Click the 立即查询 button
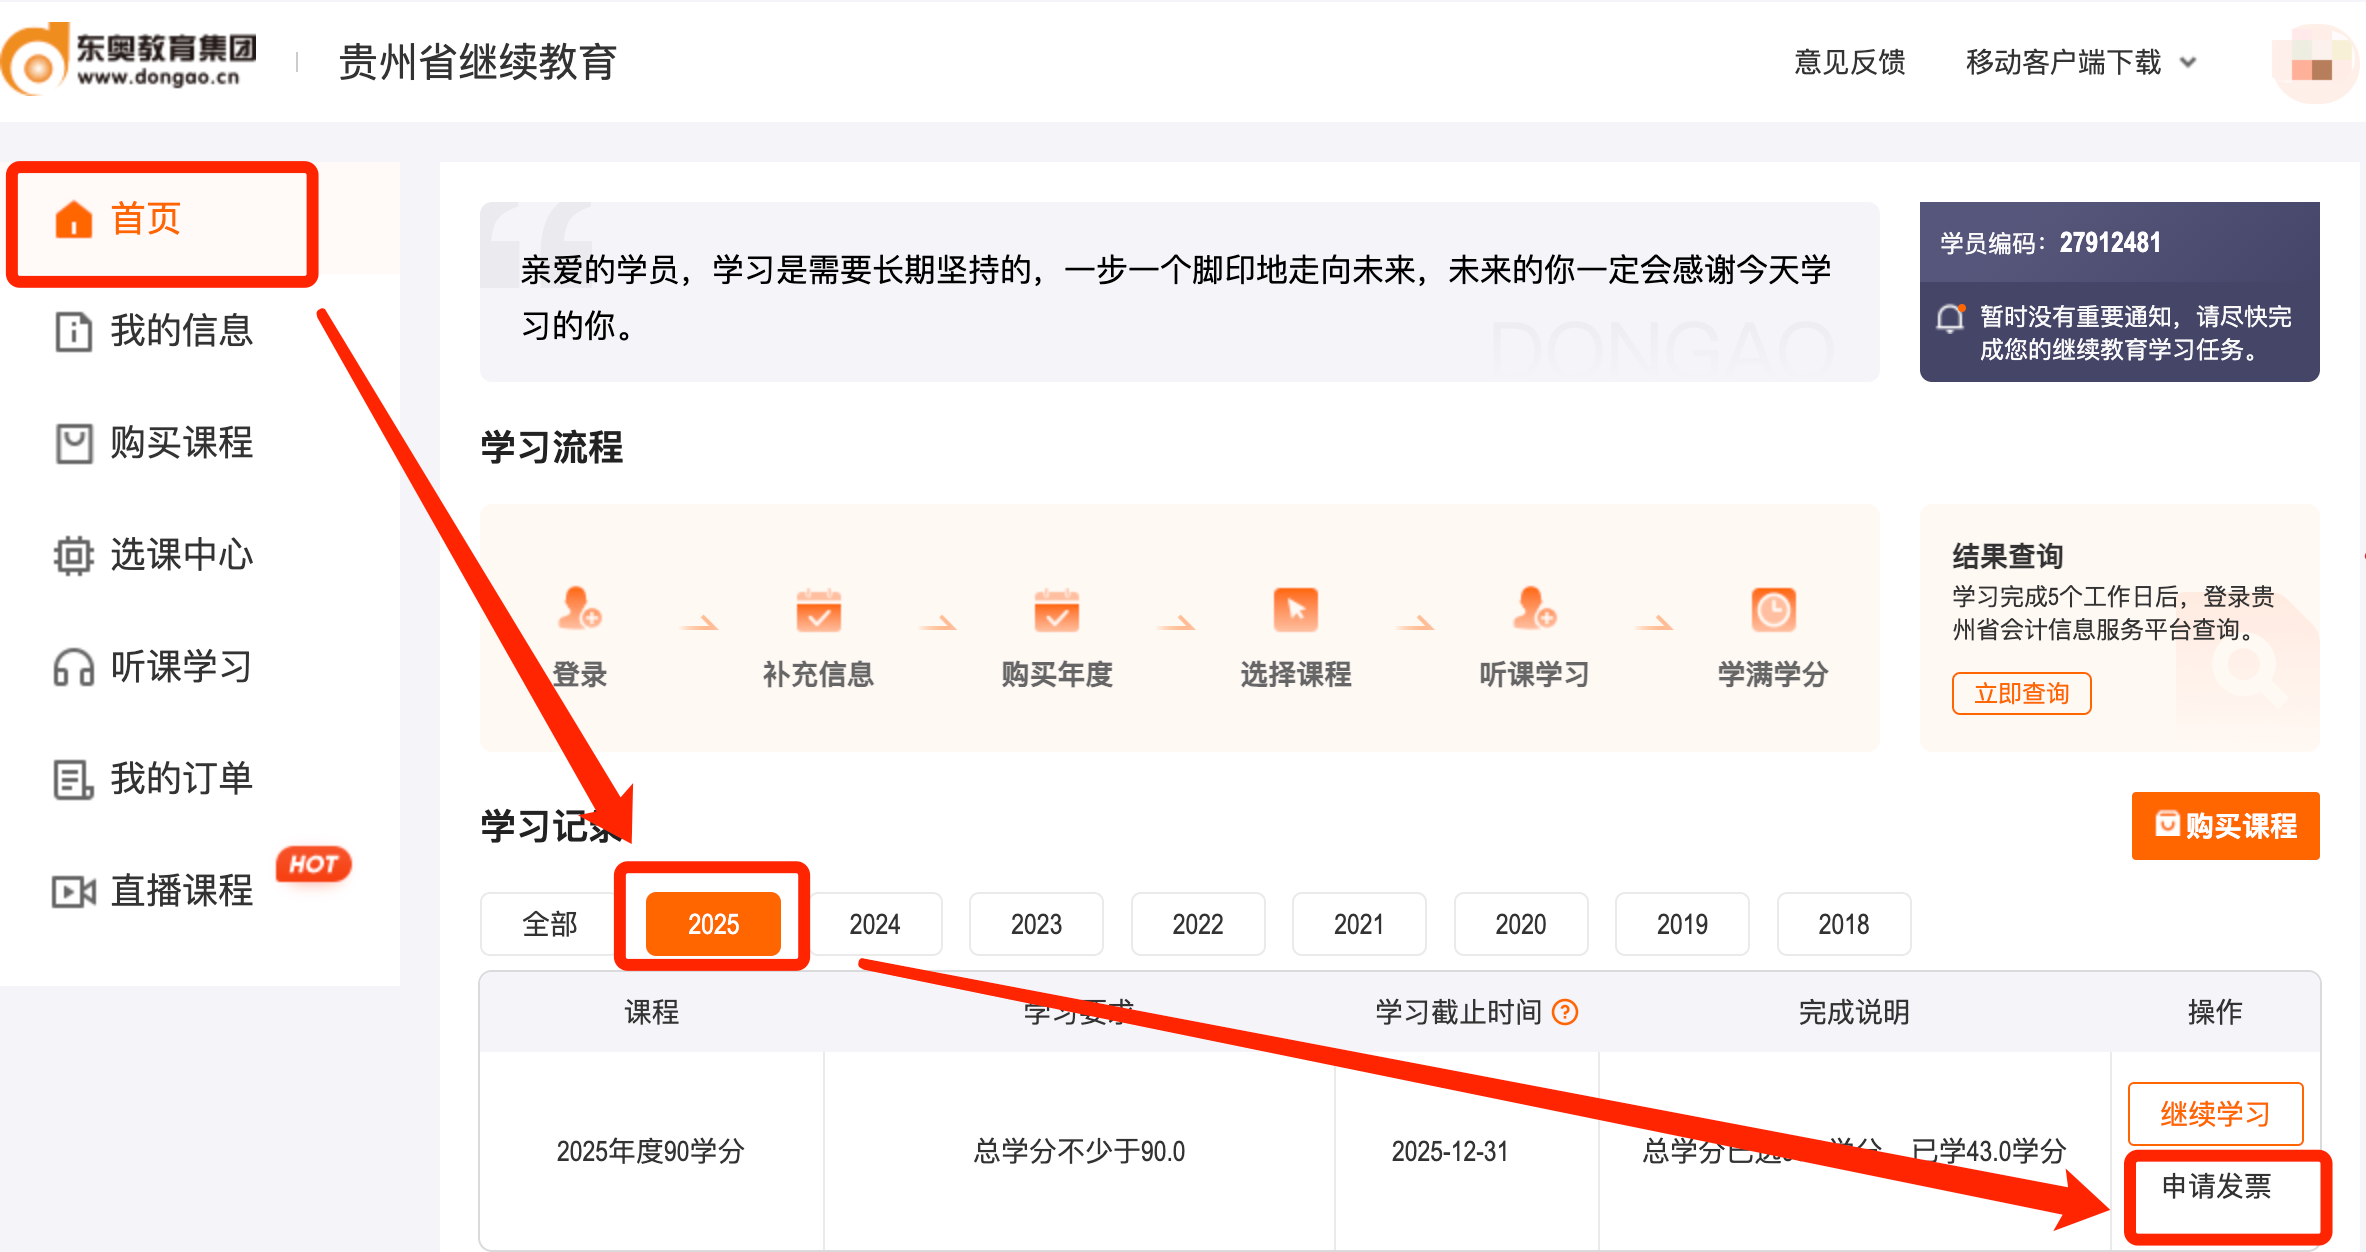 [x=2021, y=693]
